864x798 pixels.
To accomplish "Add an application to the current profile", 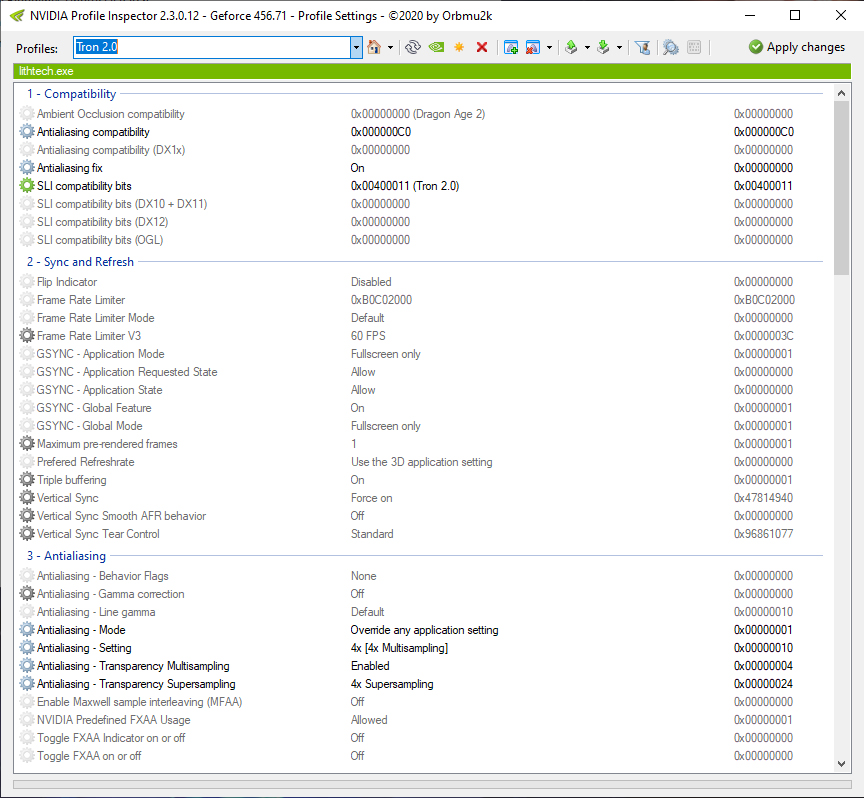I will click(x=511, y=47).
